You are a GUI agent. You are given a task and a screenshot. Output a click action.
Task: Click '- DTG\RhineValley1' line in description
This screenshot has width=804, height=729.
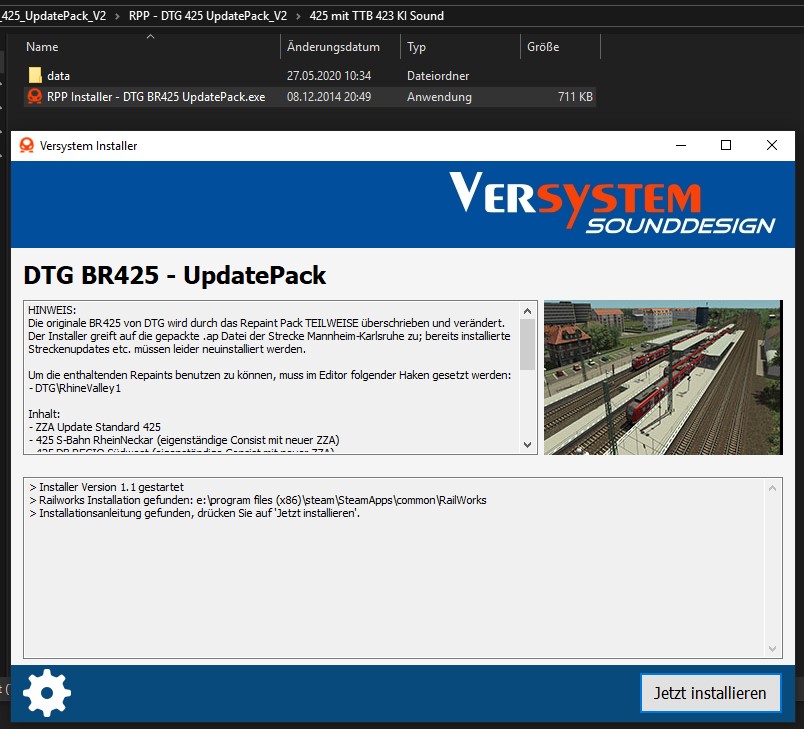pos(75,388)
